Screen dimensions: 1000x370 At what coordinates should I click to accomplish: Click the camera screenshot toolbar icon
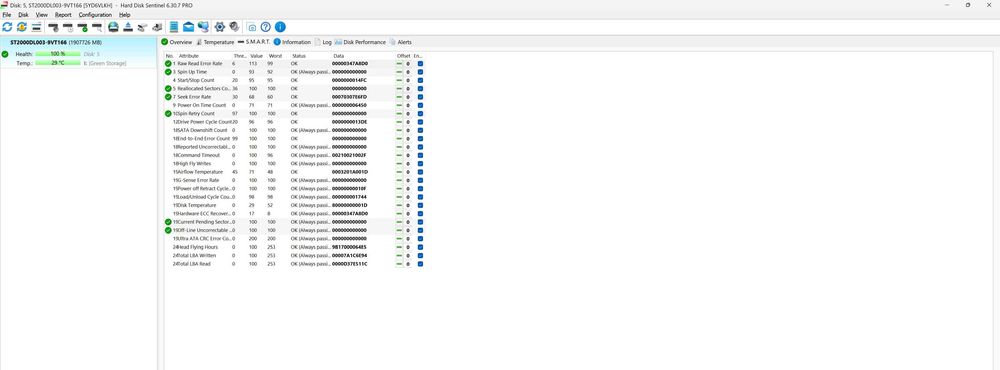[252, 27]
